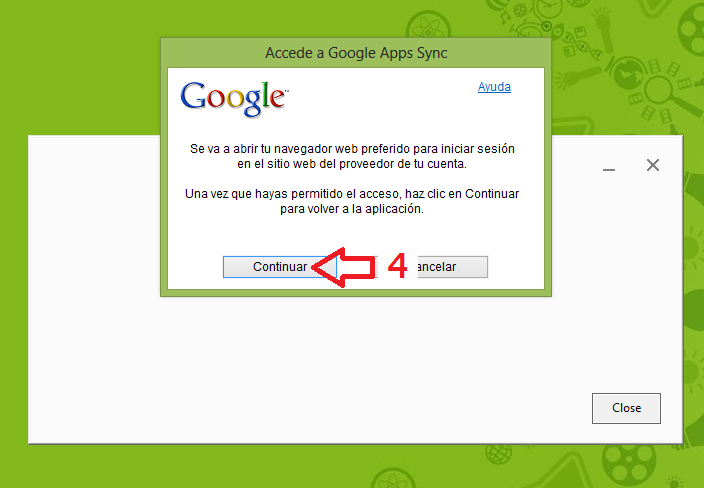
Task: Click the Close button in white window
Action: 626,408
